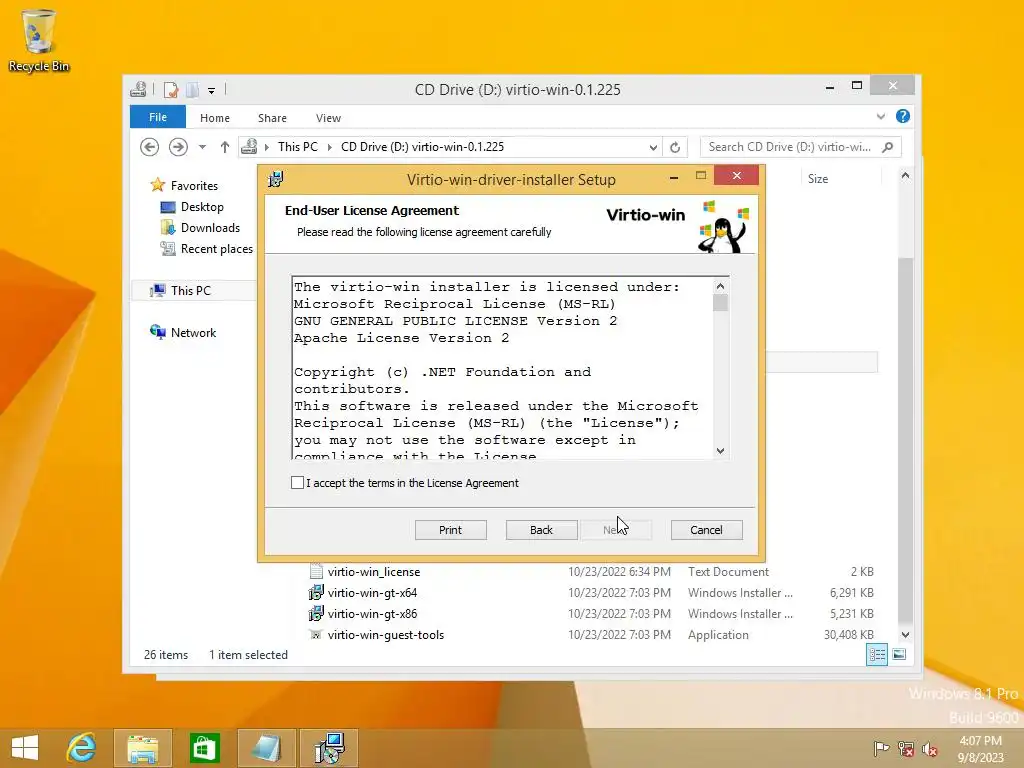Image resolution: width=1024 pixels, height=768 pixels.
Task: Switch to the Share ribbon tab
Action: pyautogui.click(x=272, y=118)
